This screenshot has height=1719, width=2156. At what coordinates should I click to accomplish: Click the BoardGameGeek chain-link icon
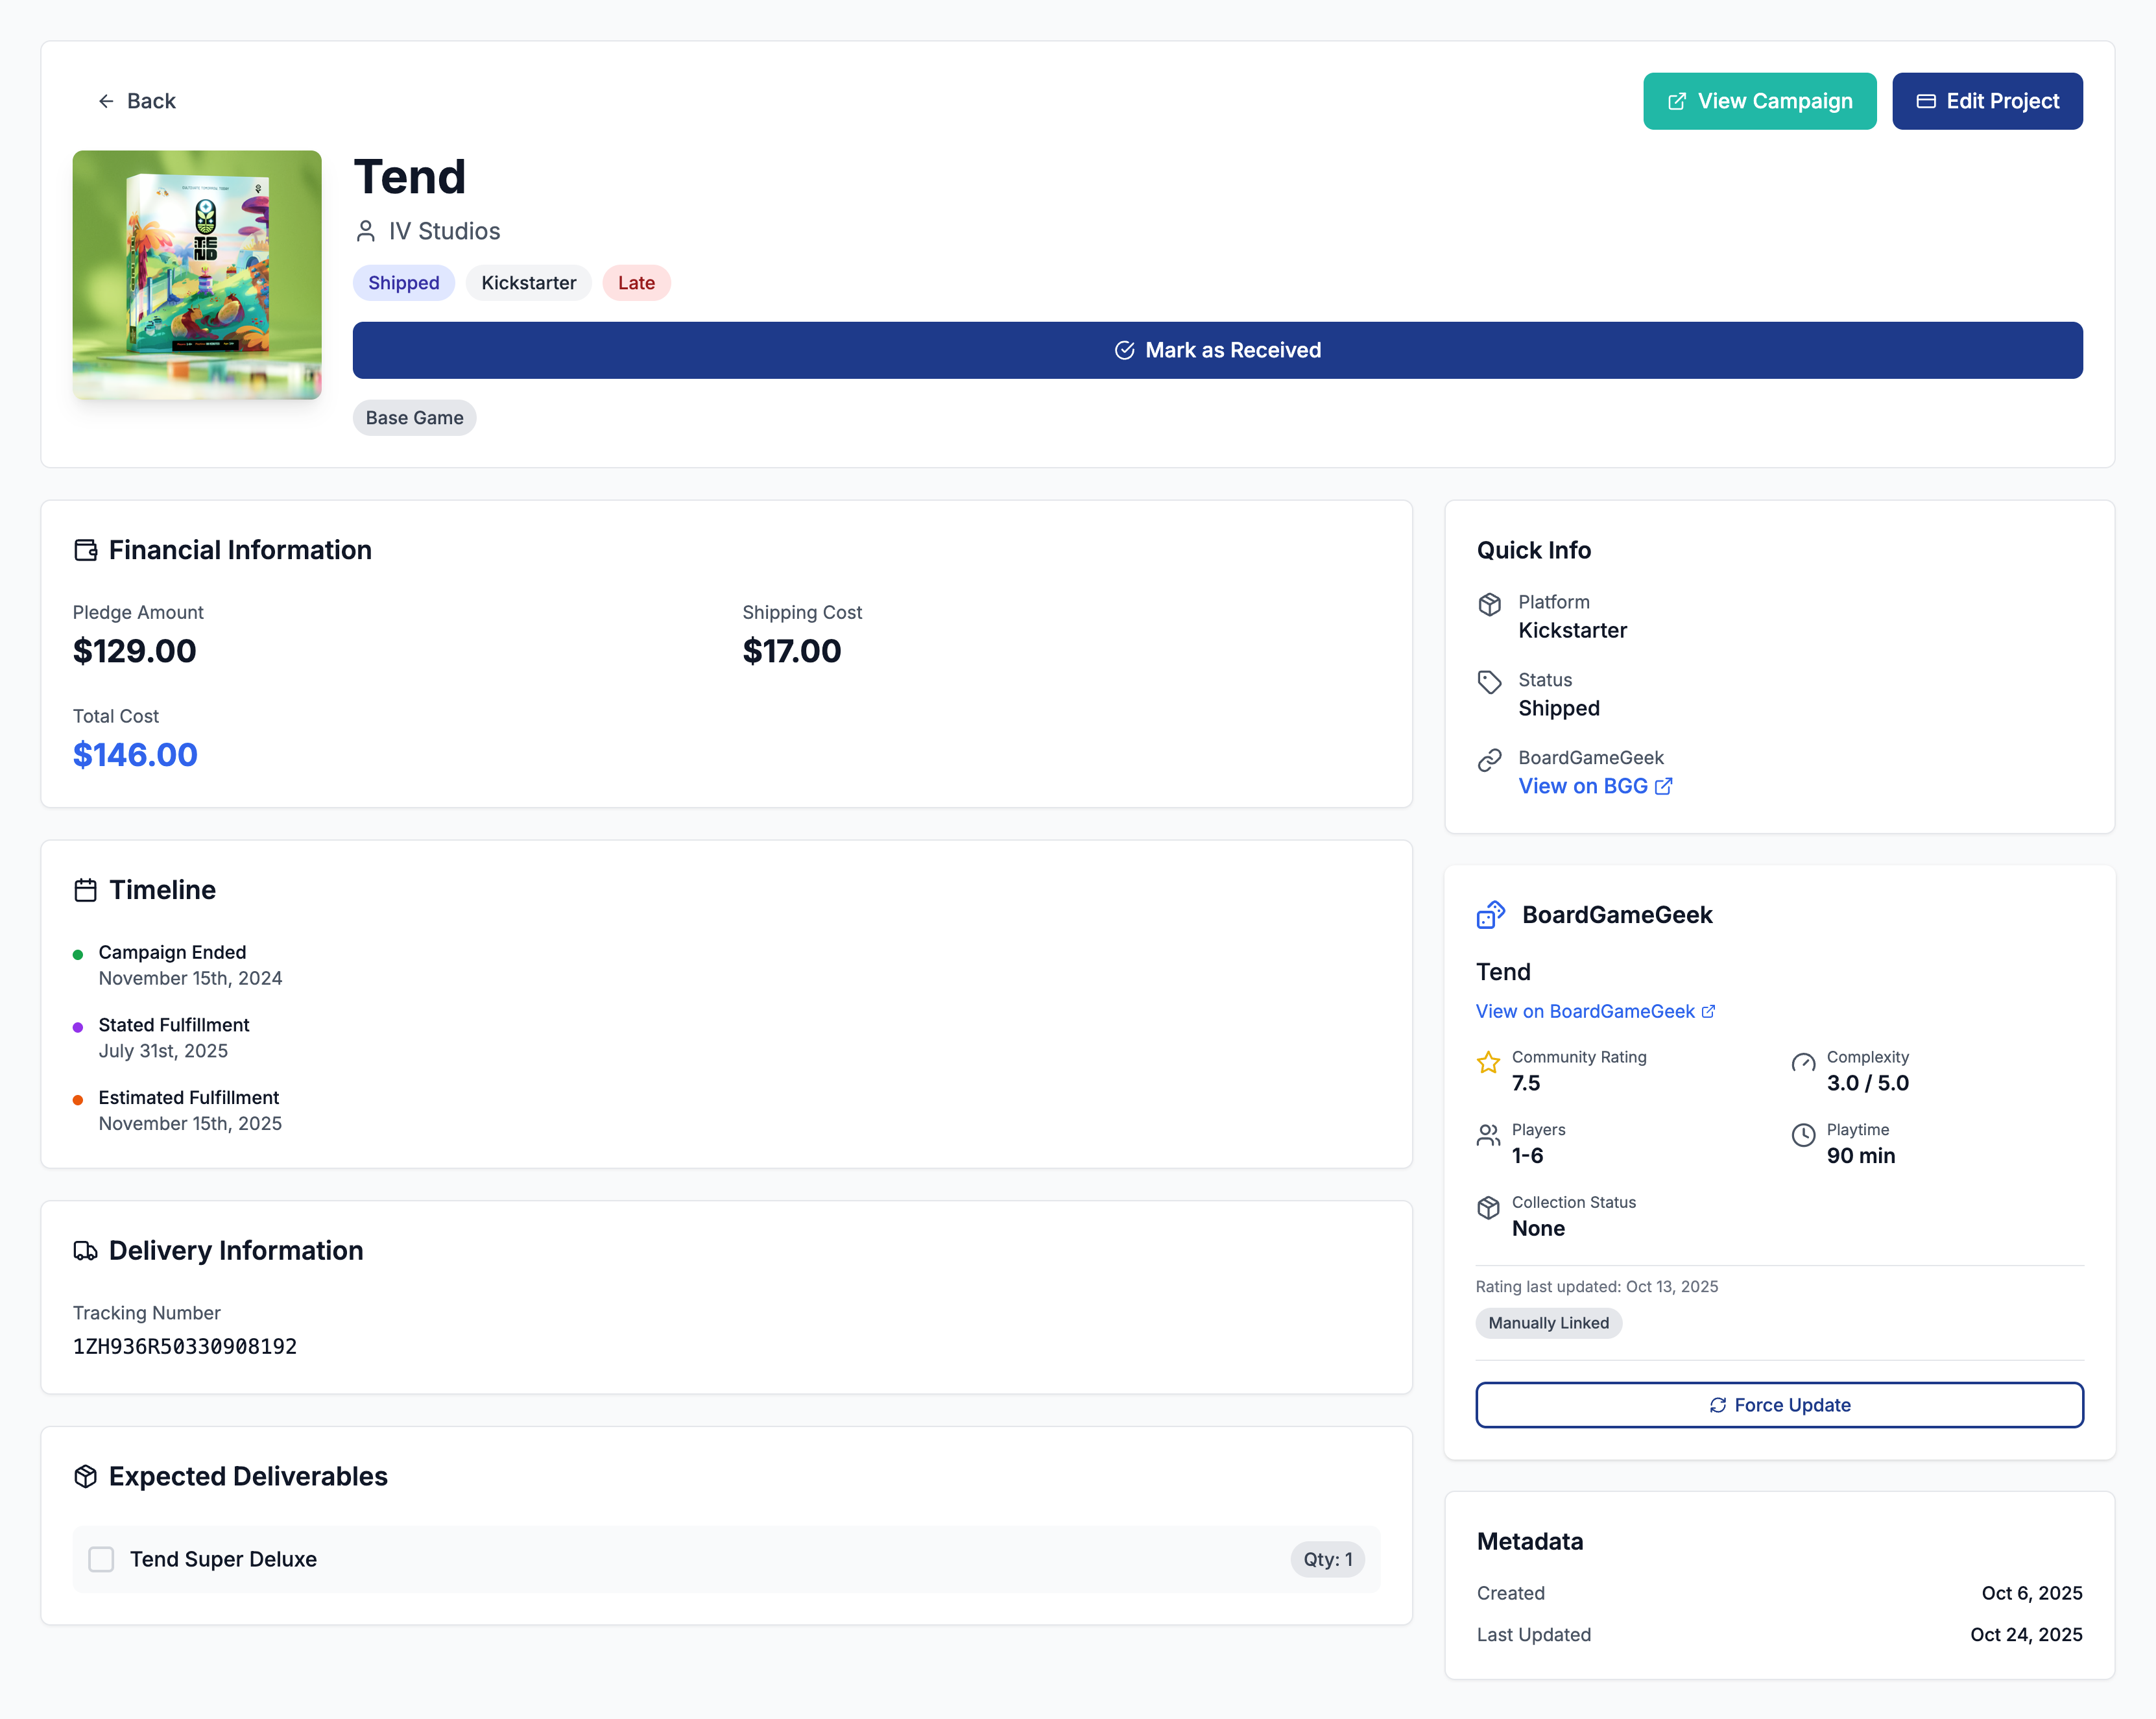click(x=1489, y=760)
